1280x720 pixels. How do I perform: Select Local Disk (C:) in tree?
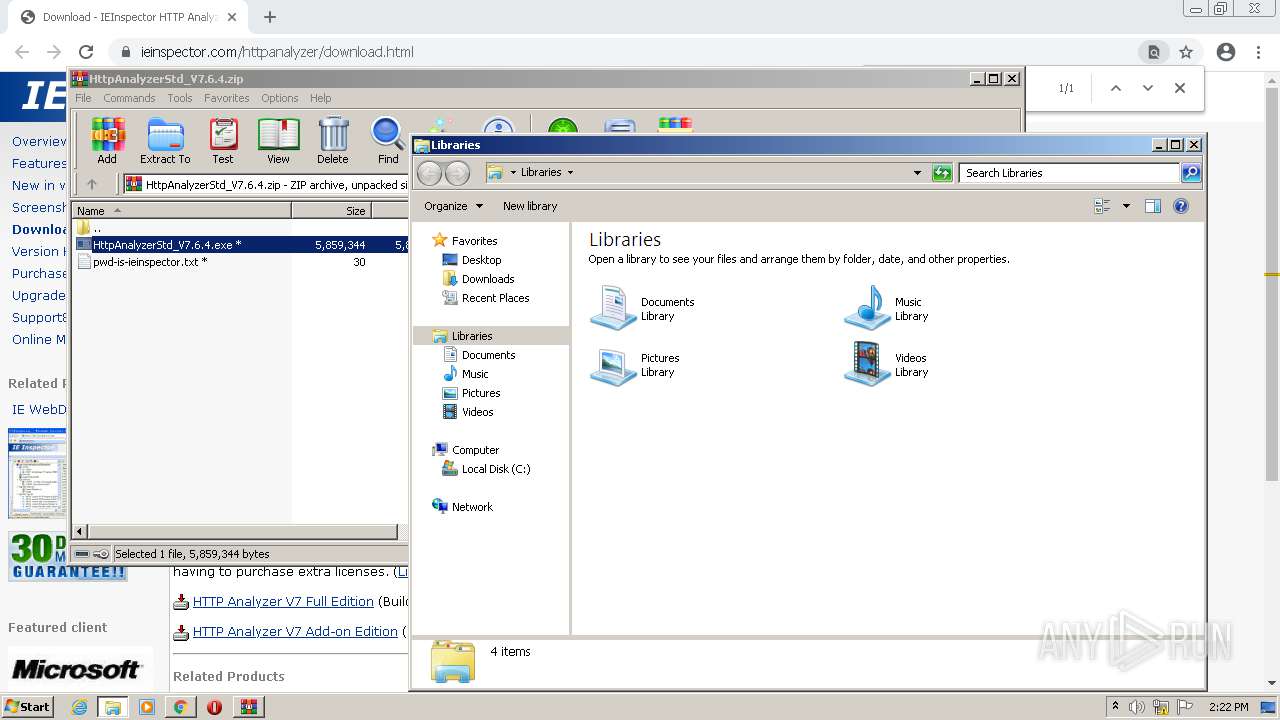click(x=496, y=469)
